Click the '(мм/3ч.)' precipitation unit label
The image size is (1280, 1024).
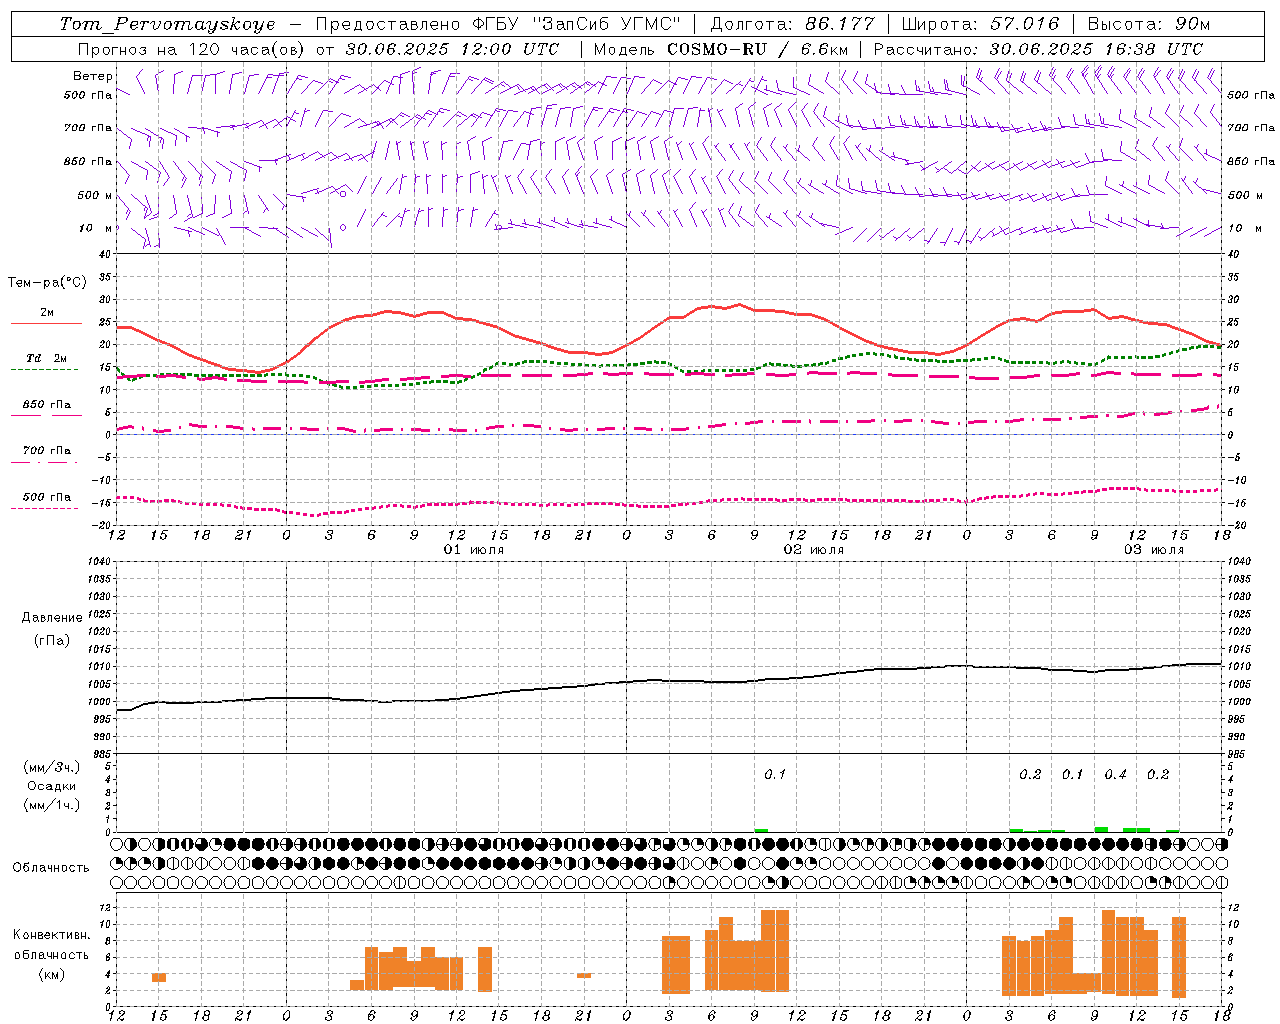[52, 768]
